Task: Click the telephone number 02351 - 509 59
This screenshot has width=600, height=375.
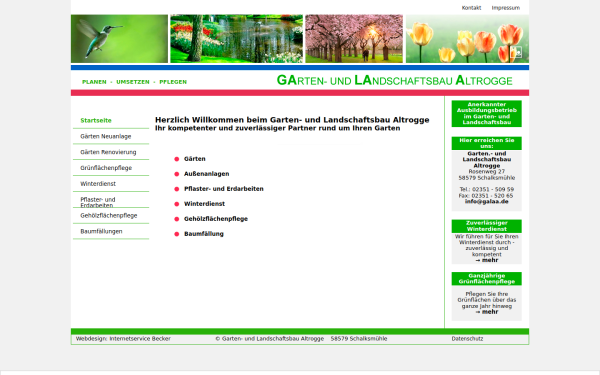Action: (493, 189)
